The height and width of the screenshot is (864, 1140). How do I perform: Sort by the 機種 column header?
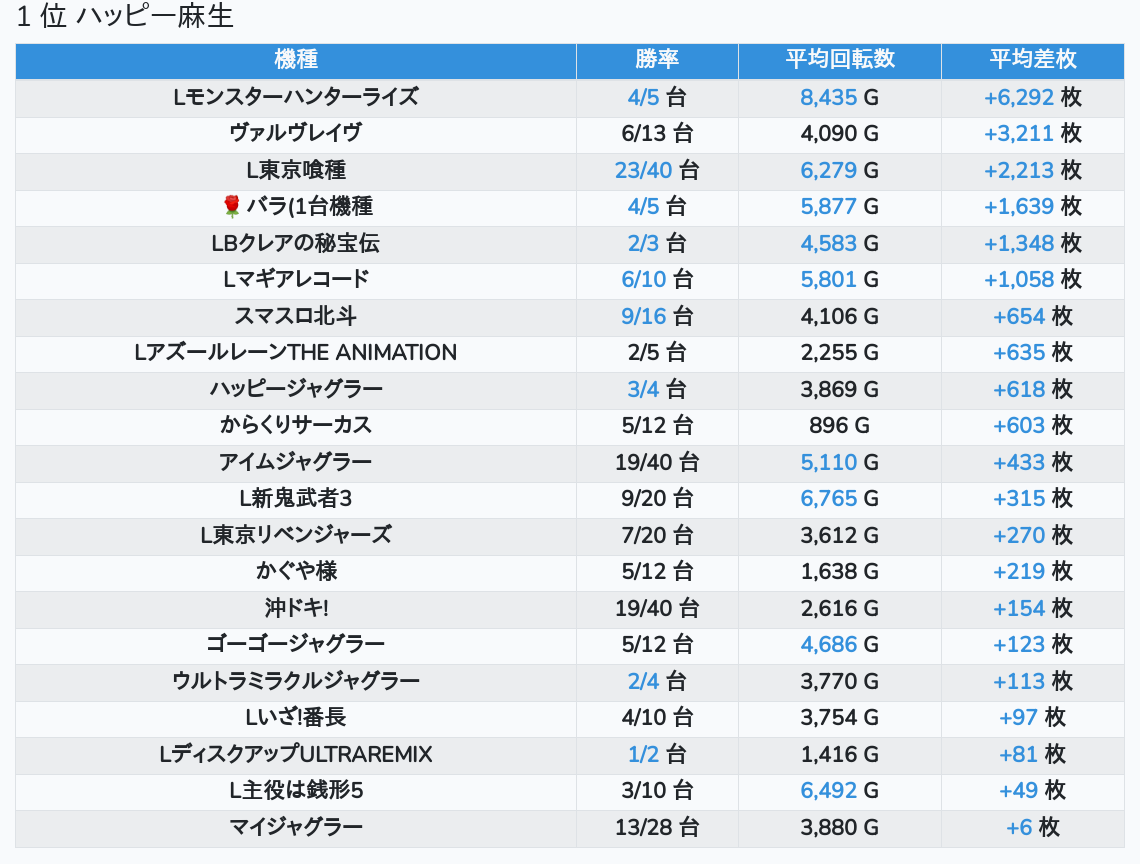point(295,60)
